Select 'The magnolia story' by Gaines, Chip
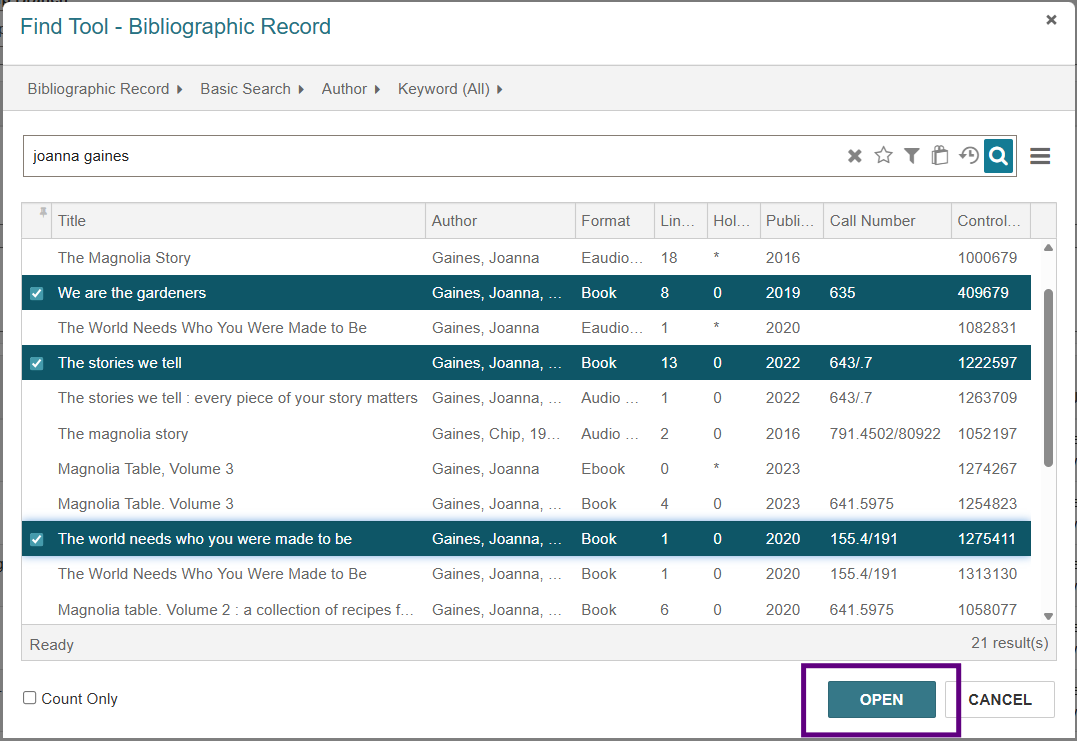Viewport: 1077px width, 741px height. [526, 433]
